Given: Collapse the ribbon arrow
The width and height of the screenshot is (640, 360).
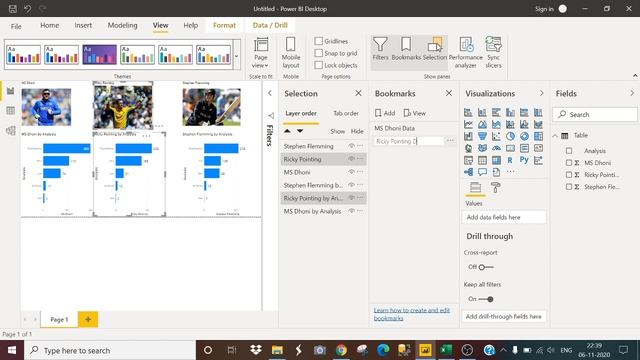Looking at the screenshot, I should pos(635,76).
